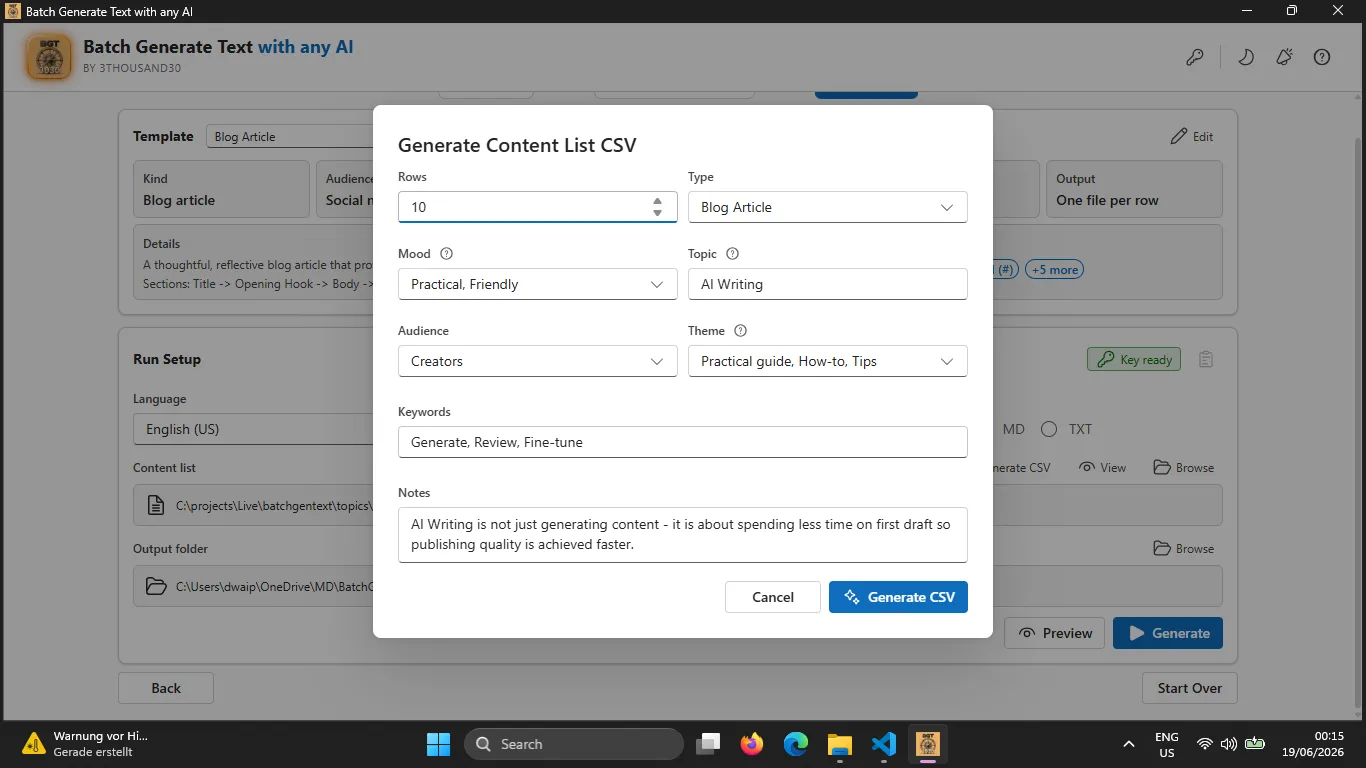Open the Mood dropdown Practical, Friendly
Viewport: 1366px width, 768px height.
click(x=538, y=284)
